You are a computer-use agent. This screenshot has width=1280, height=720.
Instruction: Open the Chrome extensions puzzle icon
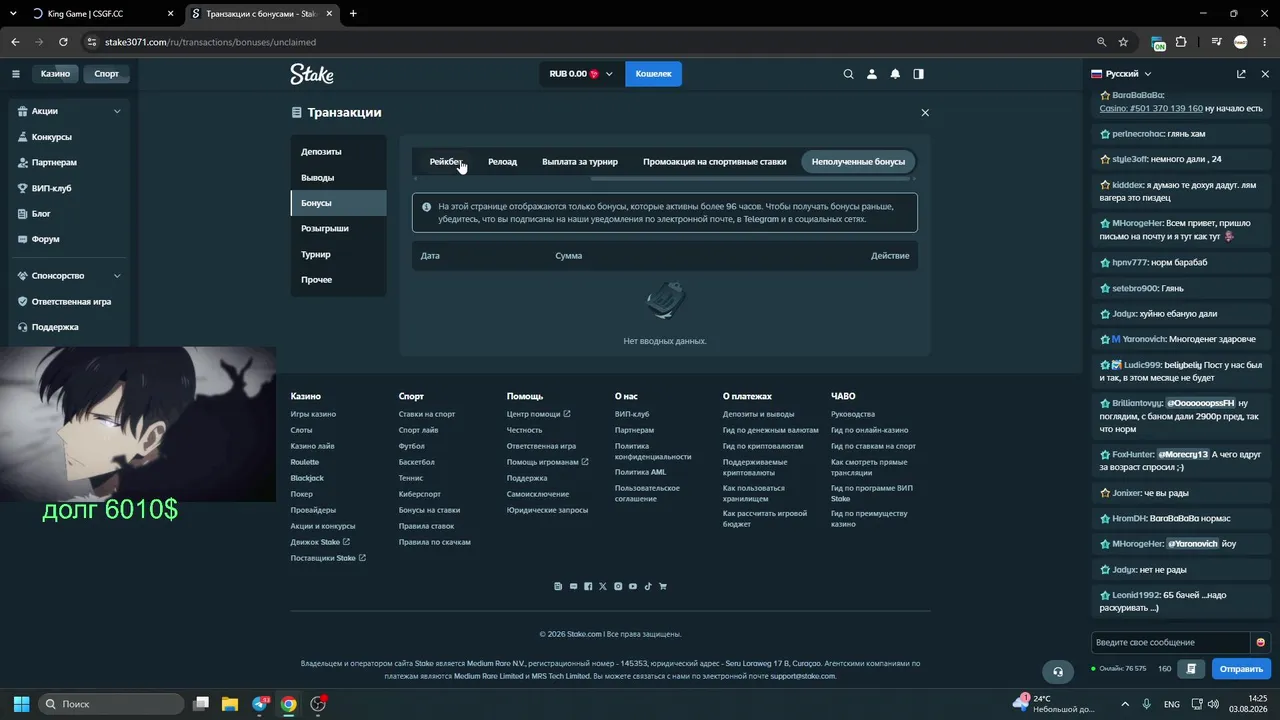1181,42
